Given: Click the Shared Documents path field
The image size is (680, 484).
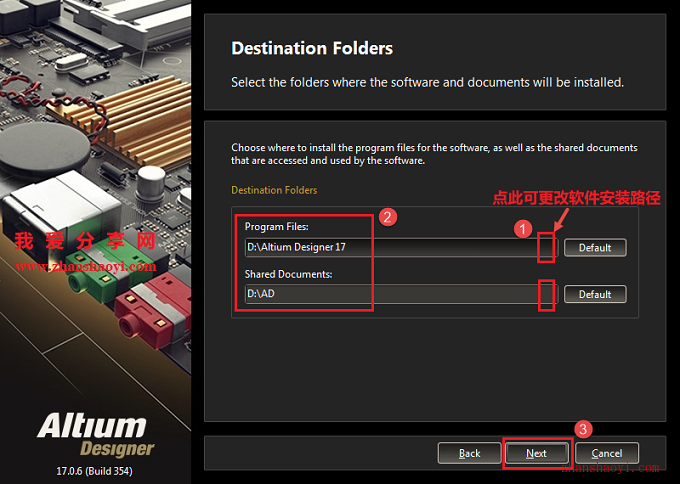Looking at the screenshot, I should [401, 294].
